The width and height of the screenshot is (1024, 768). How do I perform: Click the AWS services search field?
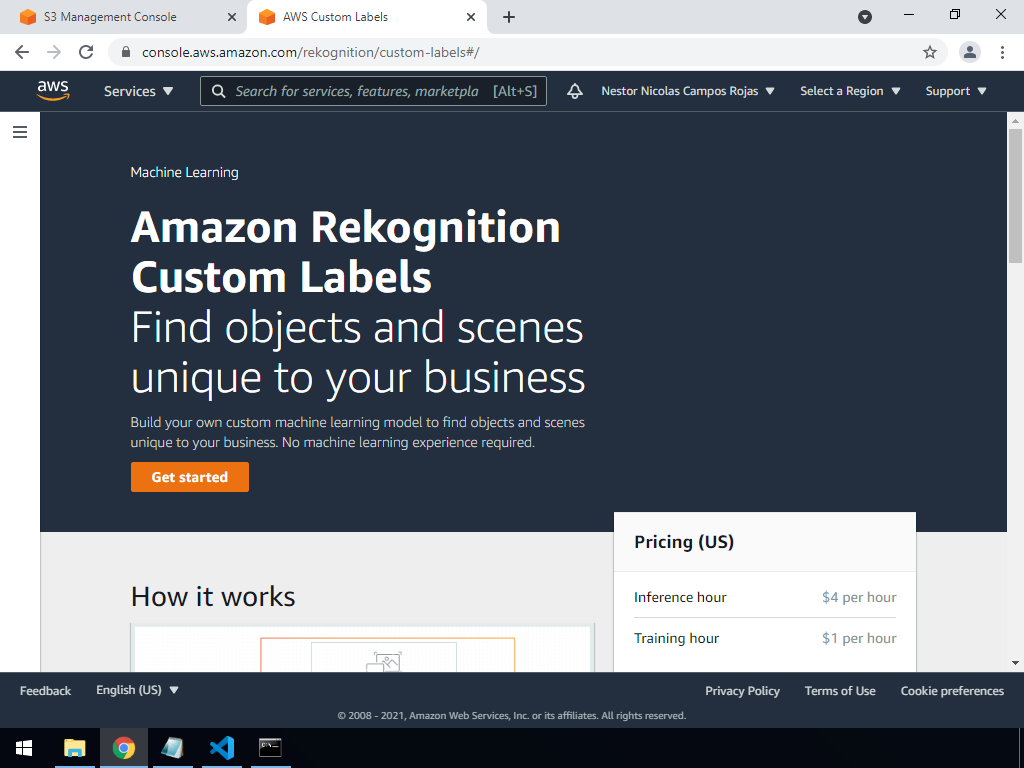tap(357, 91)
